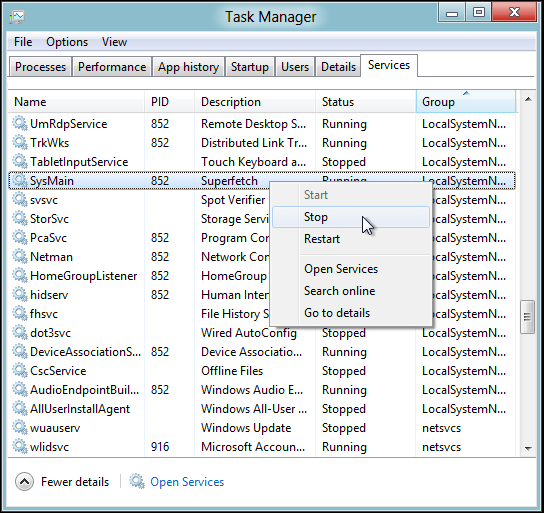Click gear icon next to UmRdpService
Image resolution: width=544 pixels, height=513 pixels.
(x=20, y=123)
